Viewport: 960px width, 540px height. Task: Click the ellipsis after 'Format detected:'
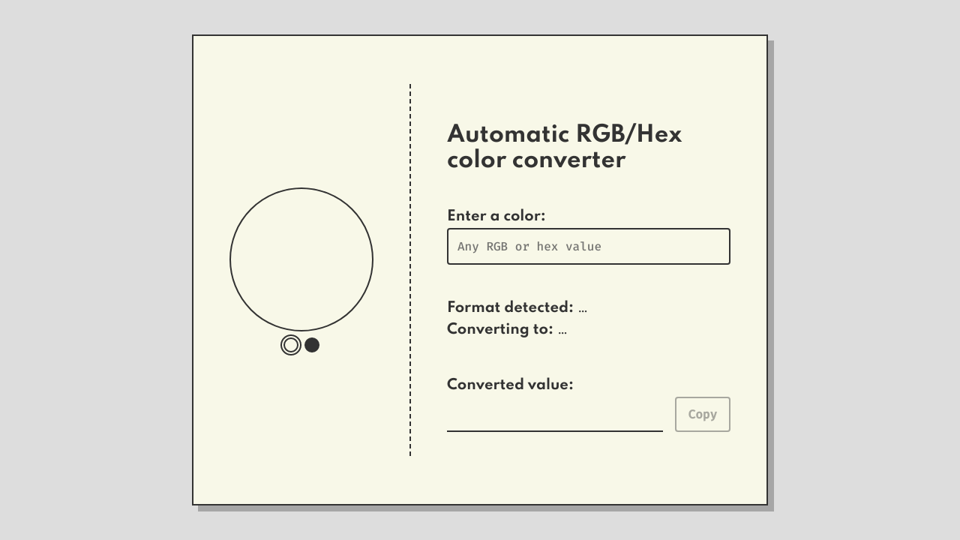[x=583, y=309]
